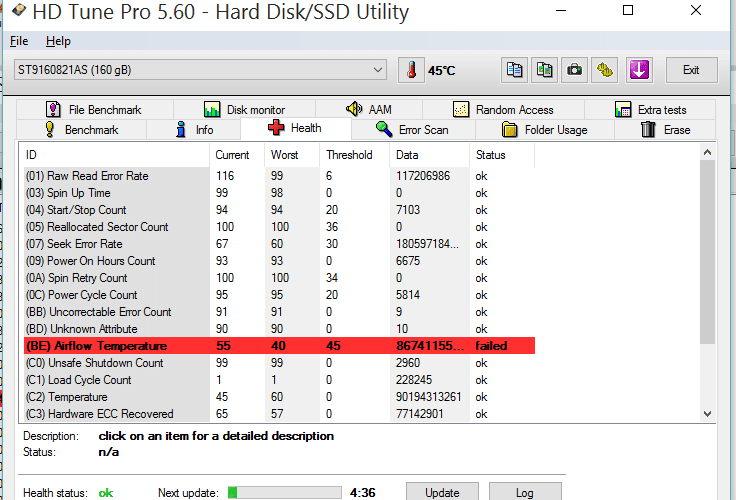The image size is (736, 500).
Task: Click the Update button
Action: (442, 492)
